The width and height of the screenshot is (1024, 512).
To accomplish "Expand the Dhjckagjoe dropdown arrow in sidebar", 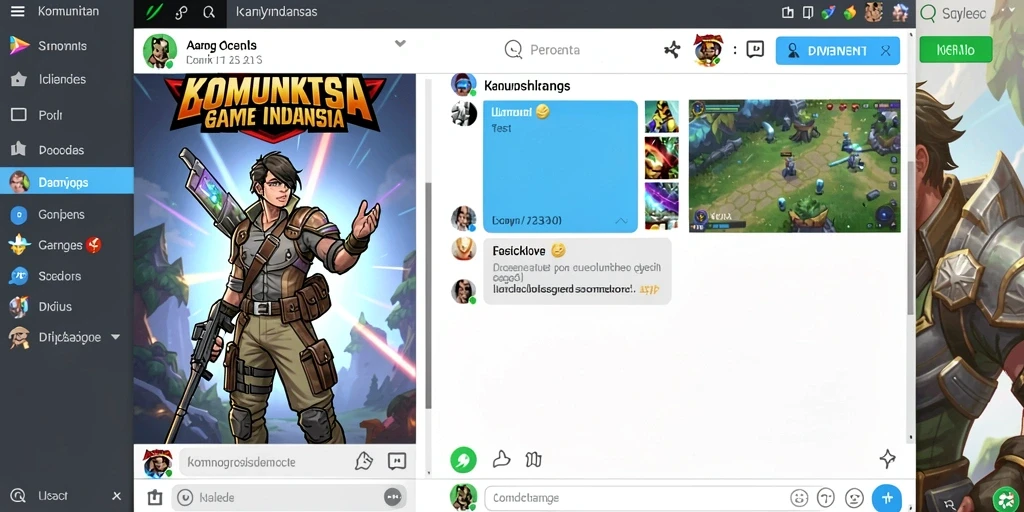I will coord(116,337).
